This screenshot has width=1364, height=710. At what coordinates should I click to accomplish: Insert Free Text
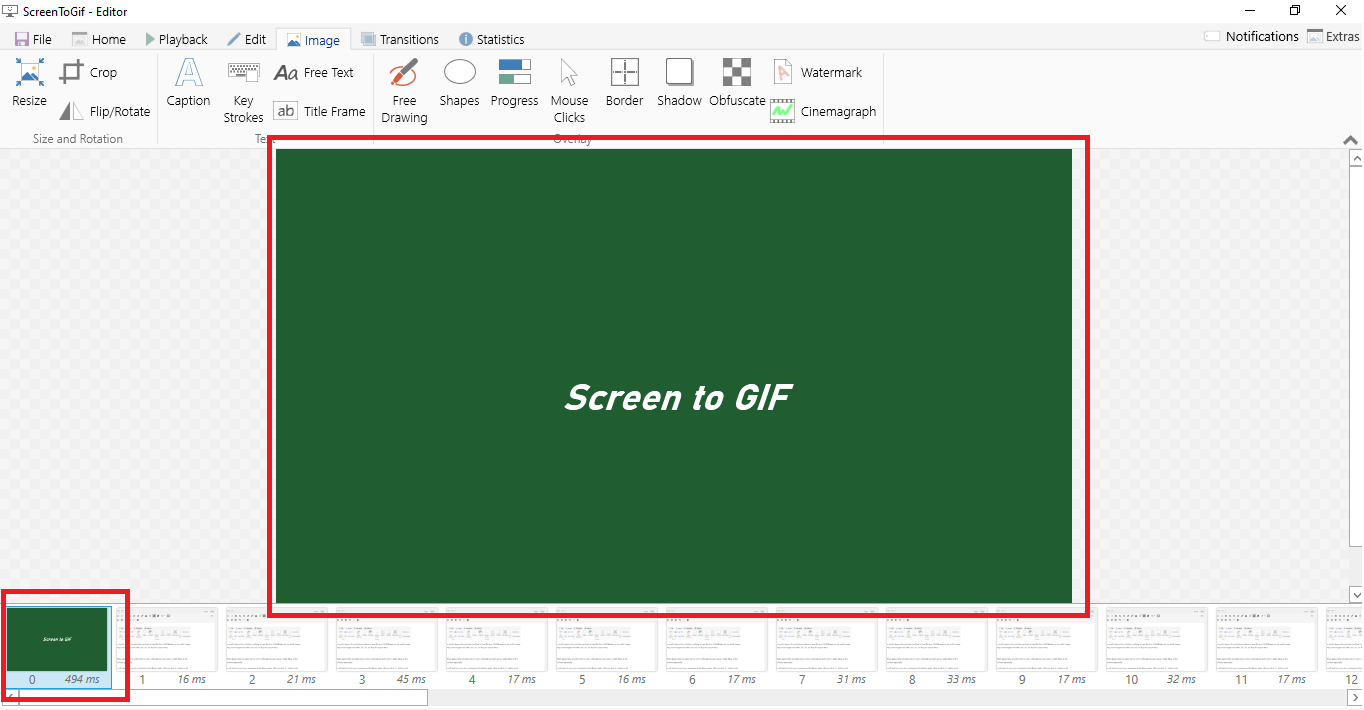coord(314,72)
